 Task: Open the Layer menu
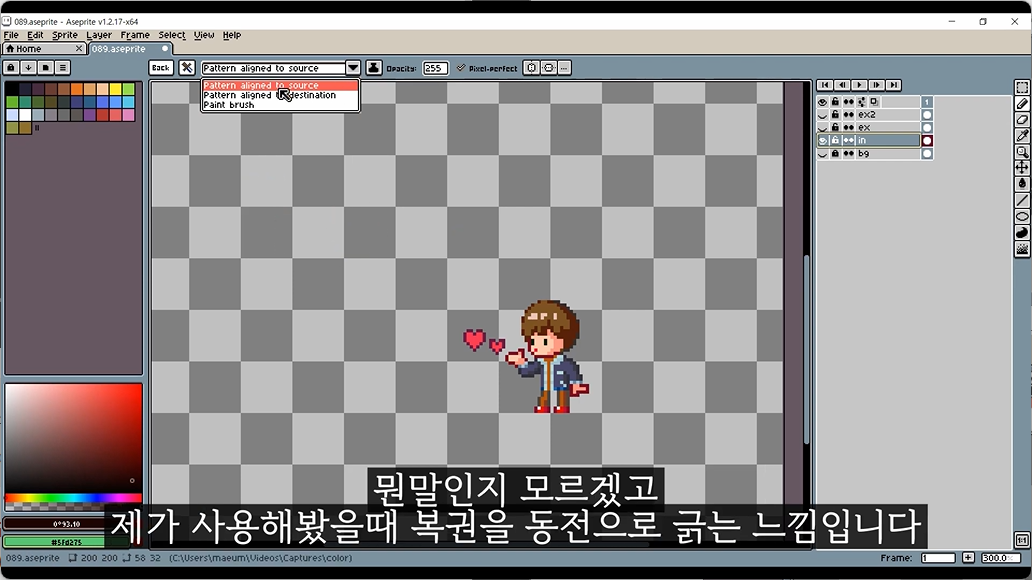point(99,35)
